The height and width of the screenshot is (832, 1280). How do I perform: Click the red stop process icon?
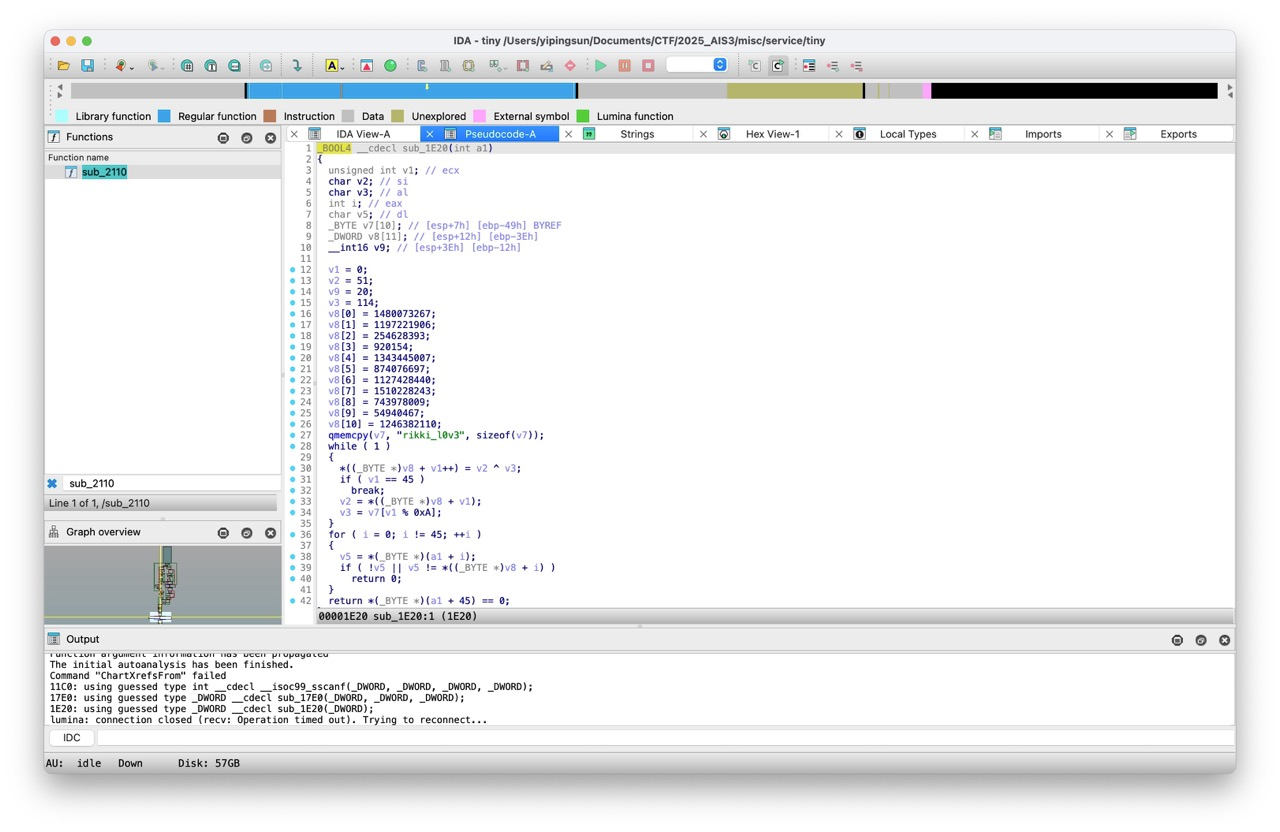coord(648,66)
